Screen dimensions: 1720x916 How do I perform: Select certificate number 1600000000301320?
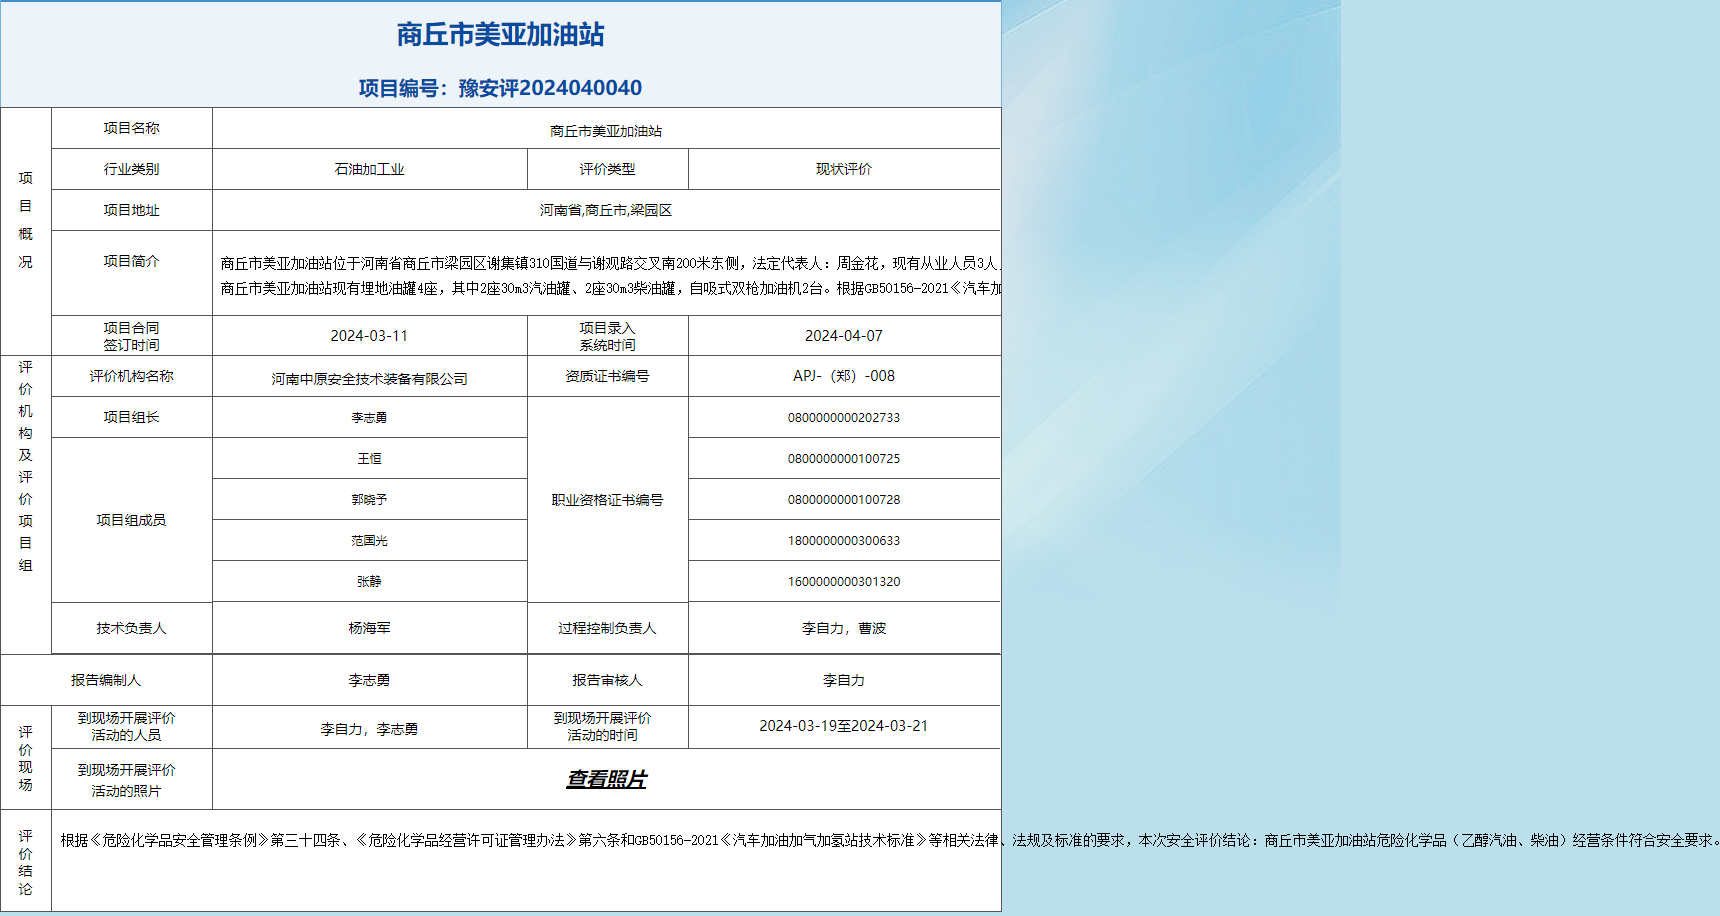pyautogui.click(x=844, y=582)
